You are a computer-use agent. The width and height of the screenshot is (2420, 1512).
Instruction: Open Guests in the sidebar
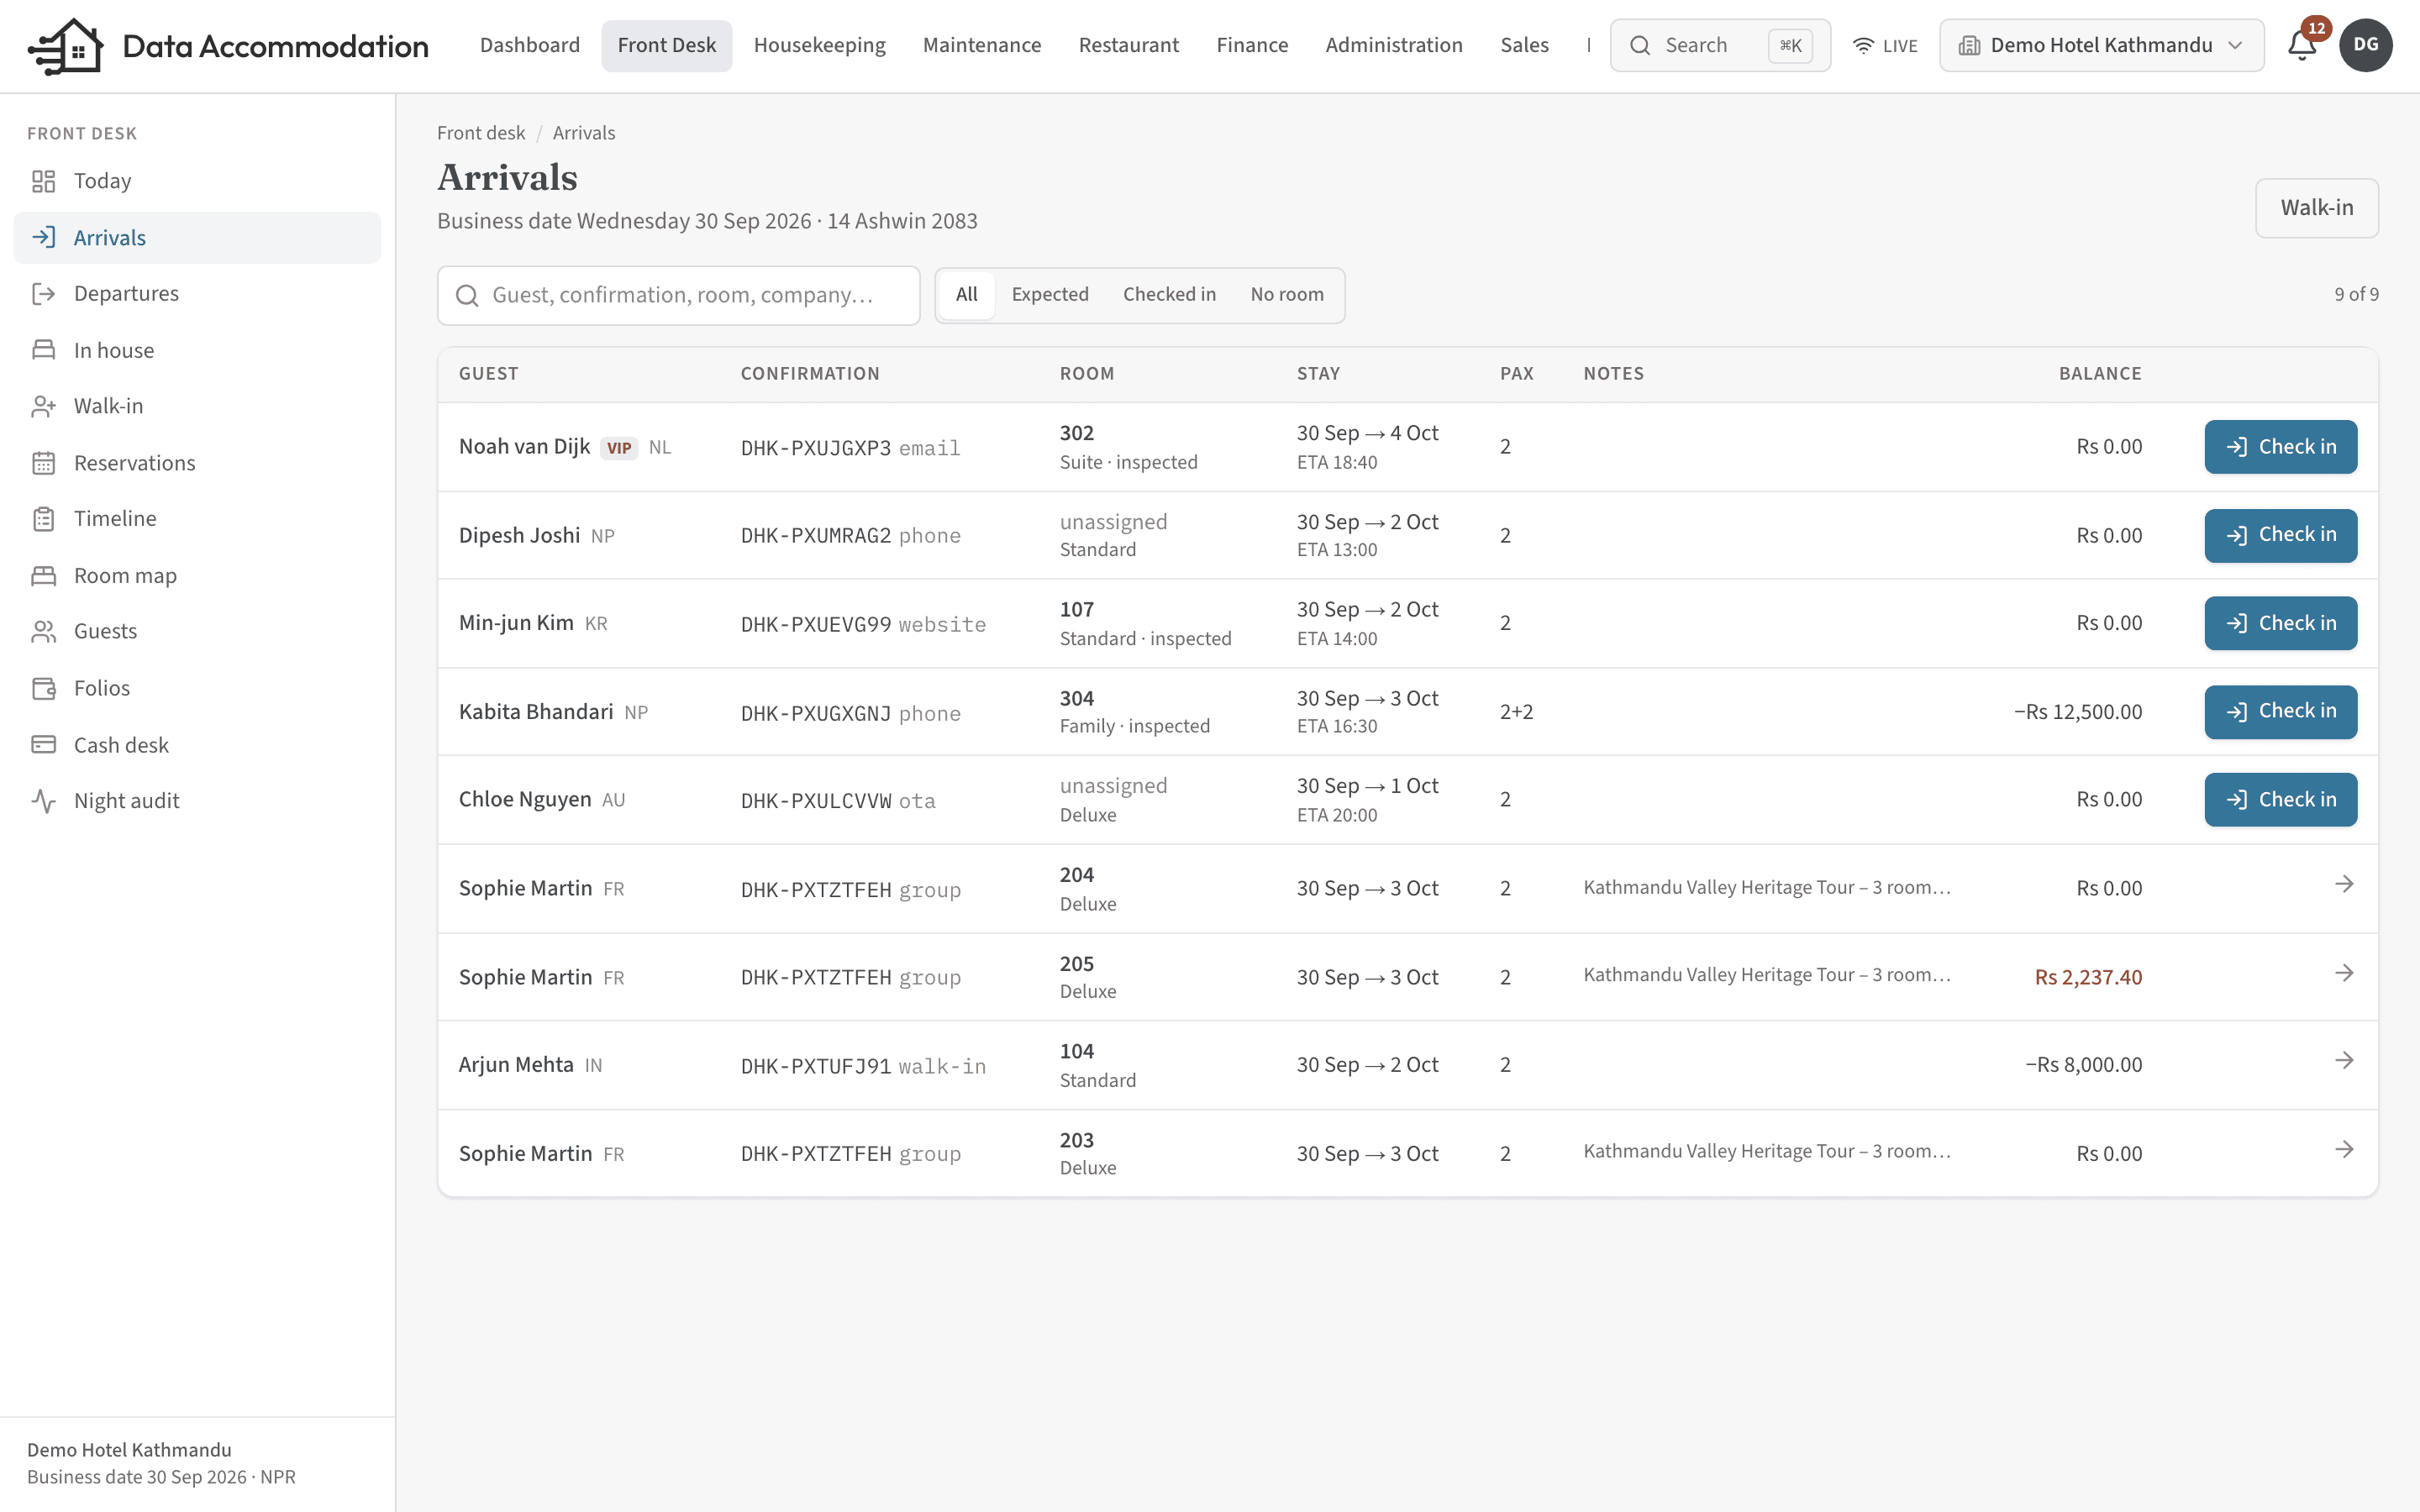[x=197, y=631]
